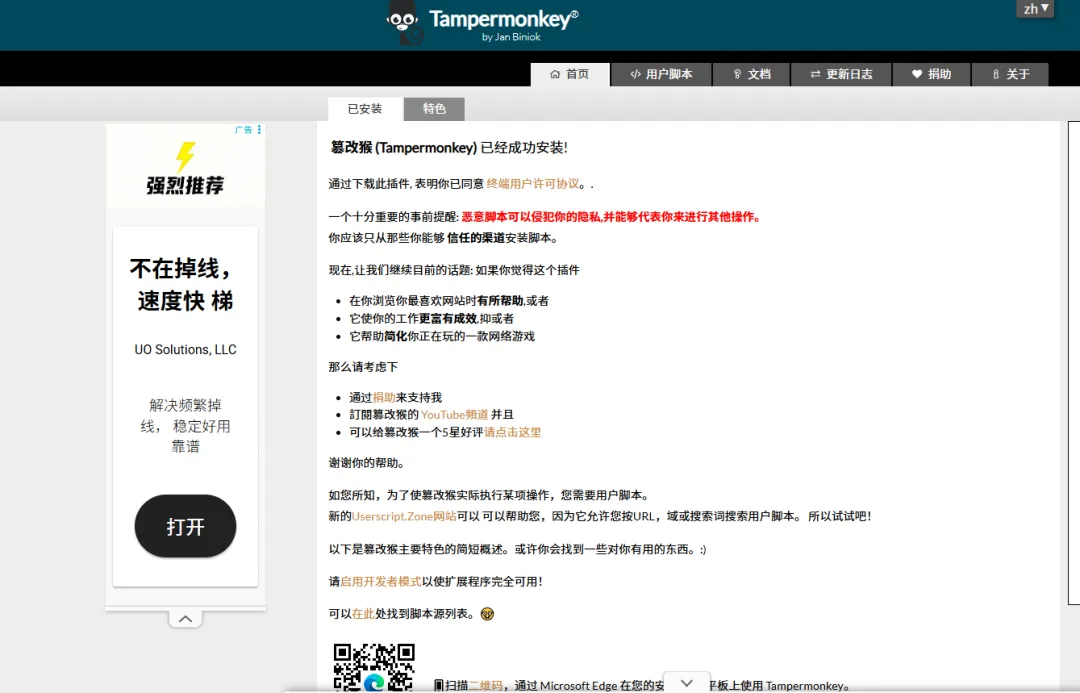Screen dimensions: 1080x693
Task: Open the 用户脚本 userscripts menu item
Action: point(661,74)
